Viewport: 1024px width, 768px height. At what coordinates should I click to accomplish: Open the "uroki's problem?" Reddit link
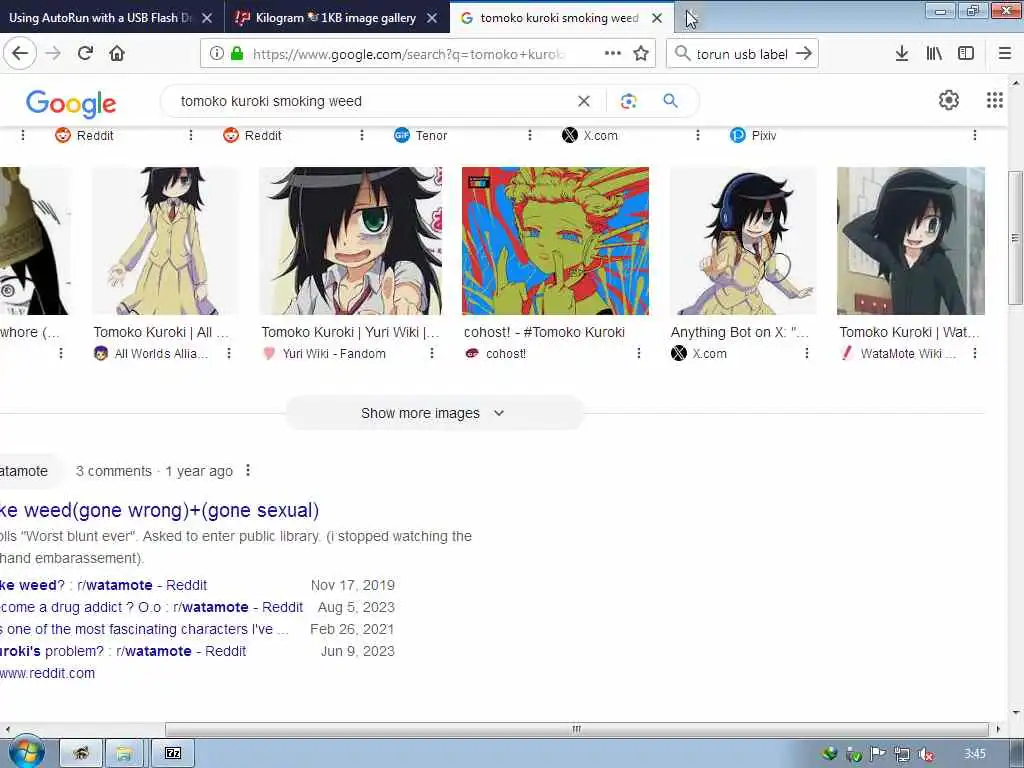pyautogui.click(x=123, y=651)
